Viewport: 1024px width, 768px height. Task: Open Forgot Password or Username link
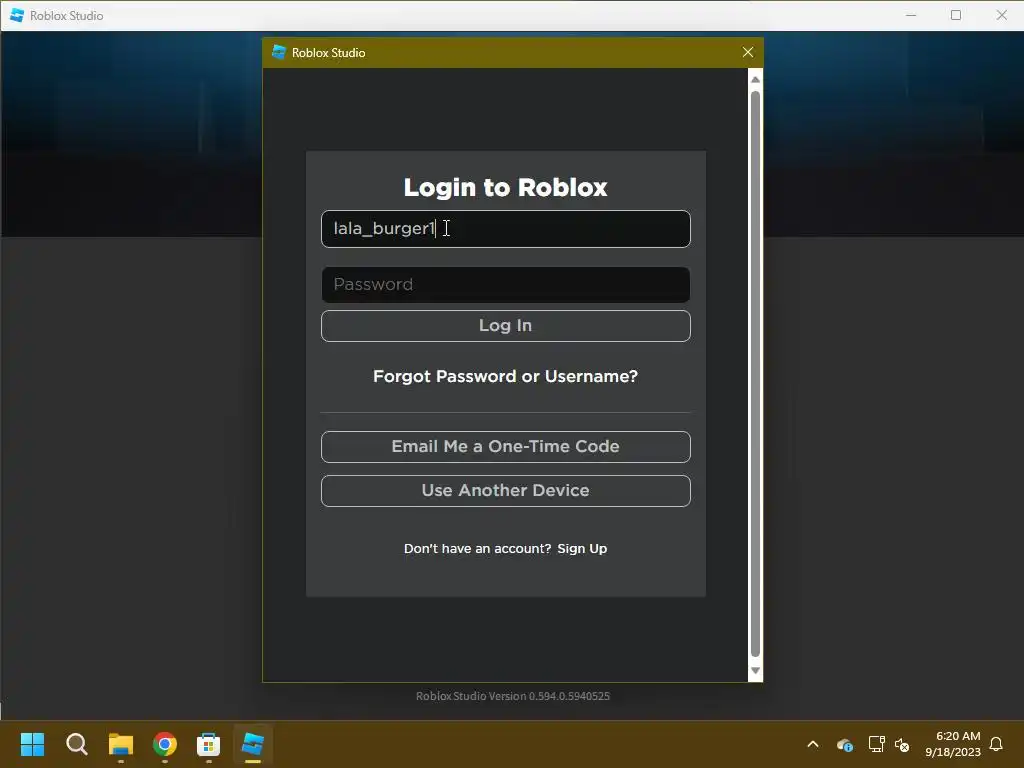pyautogui.click(x=505, y=376)
